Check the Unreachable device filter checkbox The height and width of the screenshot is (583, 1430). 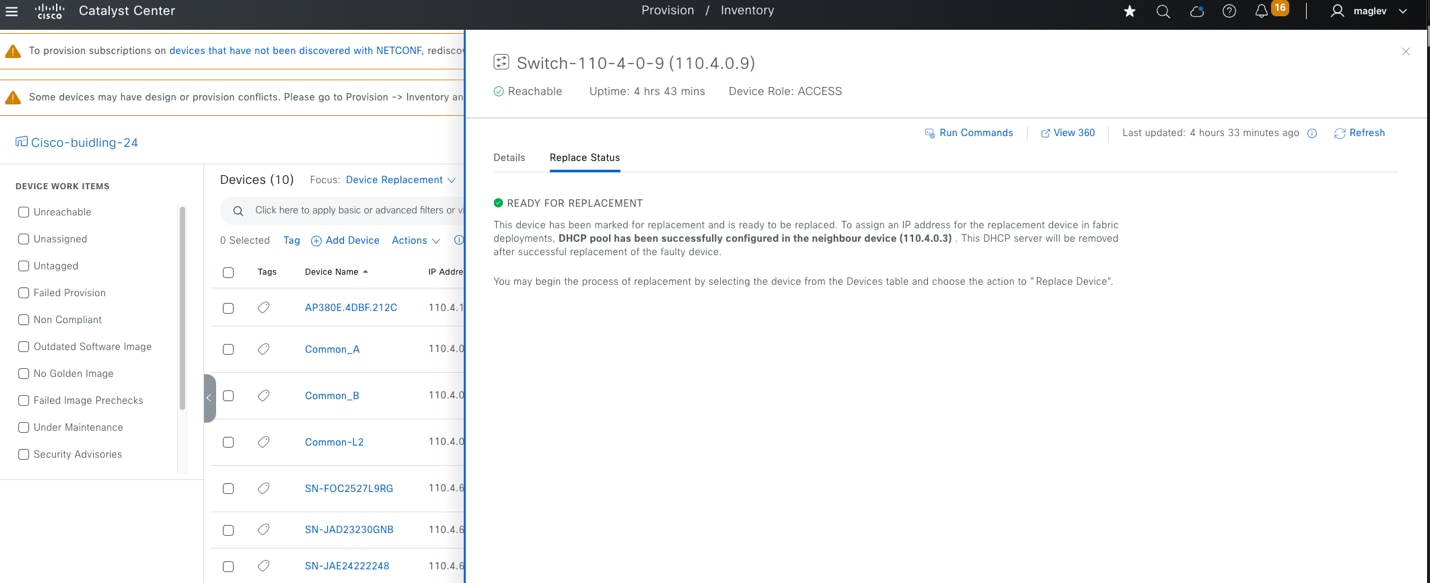point(23,211)
